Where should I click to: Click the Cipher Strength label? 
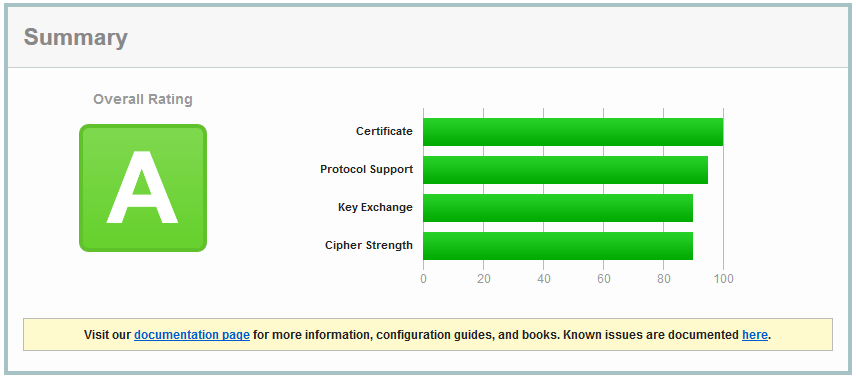(x=369, y=245)
